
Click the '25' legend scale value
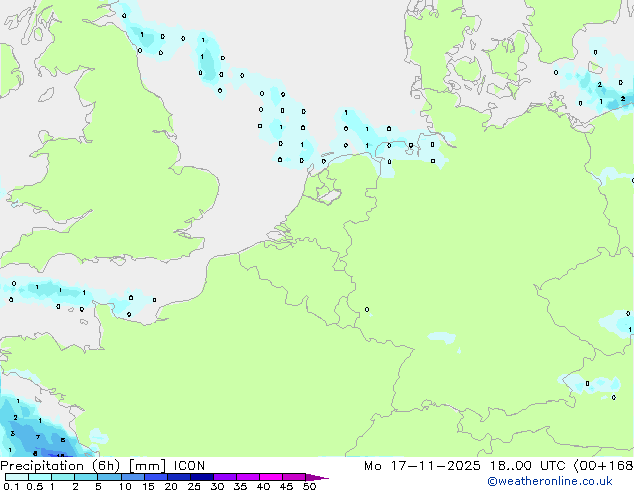coord(194,486)
